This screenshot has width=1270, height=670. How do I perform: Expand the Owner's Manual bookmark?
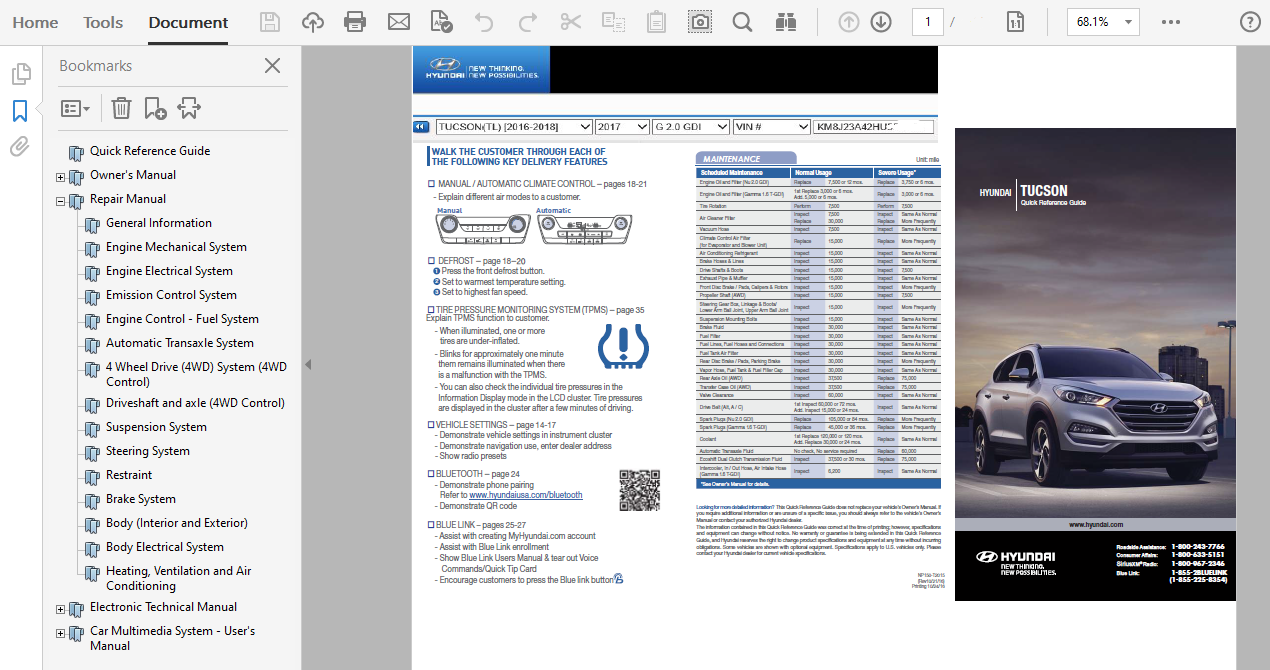tap(60, 177)
